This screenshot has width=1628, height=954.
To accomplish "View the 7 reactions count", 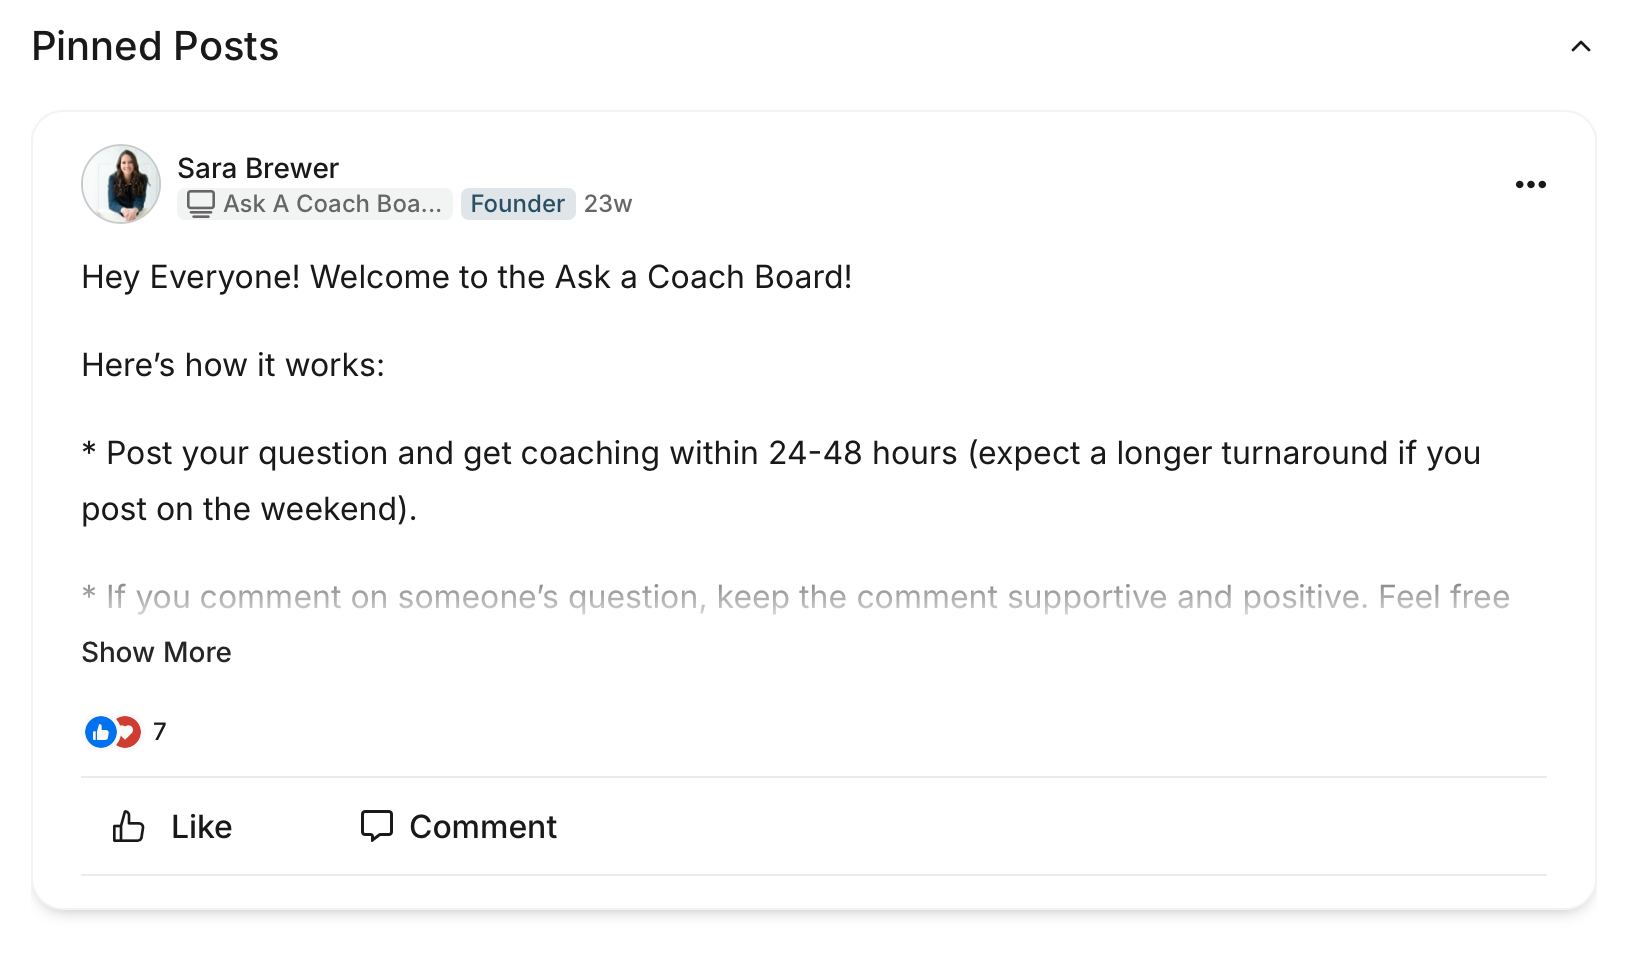I will click(160, 732).
